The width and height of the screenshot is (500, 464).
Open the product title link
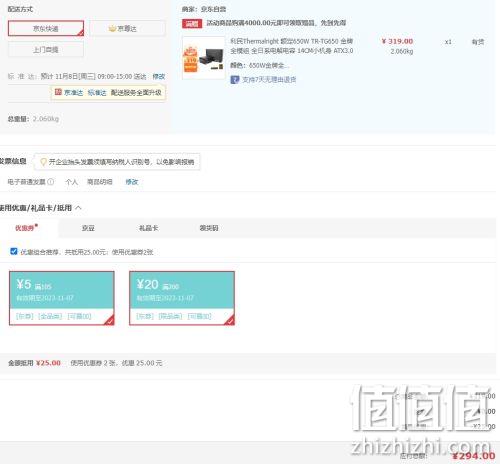[x=292, y=46]
